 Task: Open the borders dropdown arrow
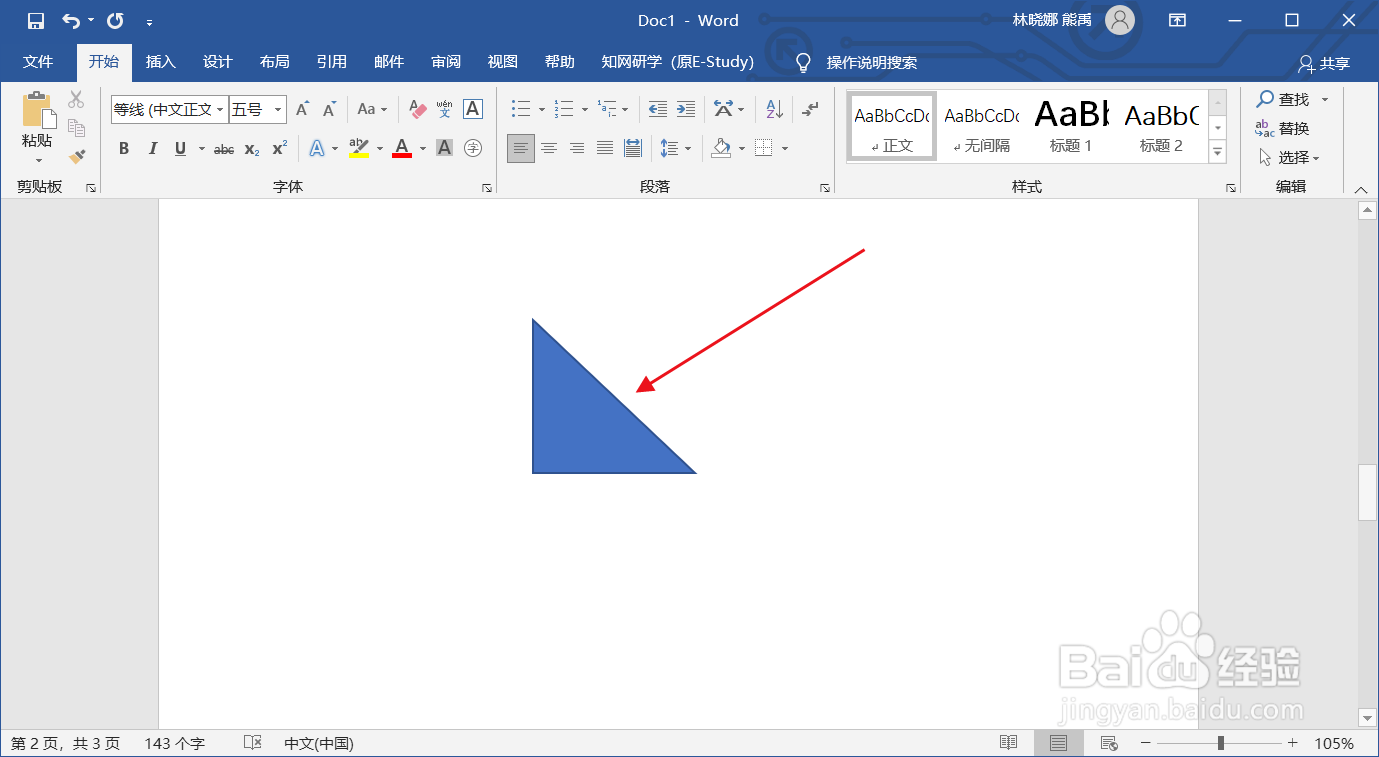[x=785, y=149]
